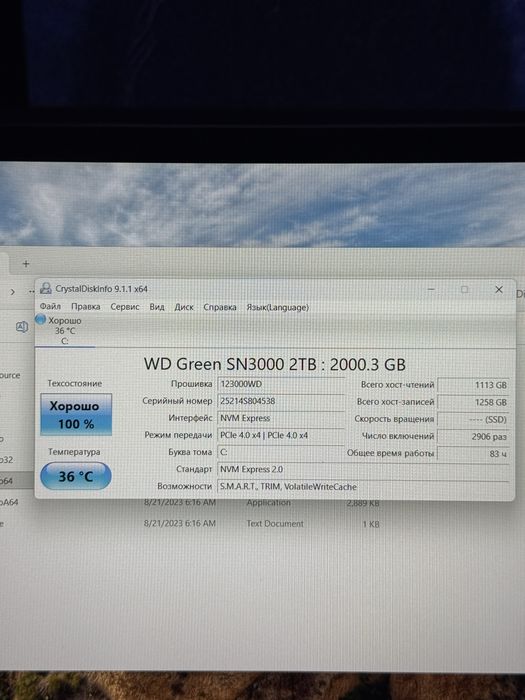Viewport: 525px width, 700px height.
Task: Click the WD Green SN3000 2TB title
Action: coord(275,364)
